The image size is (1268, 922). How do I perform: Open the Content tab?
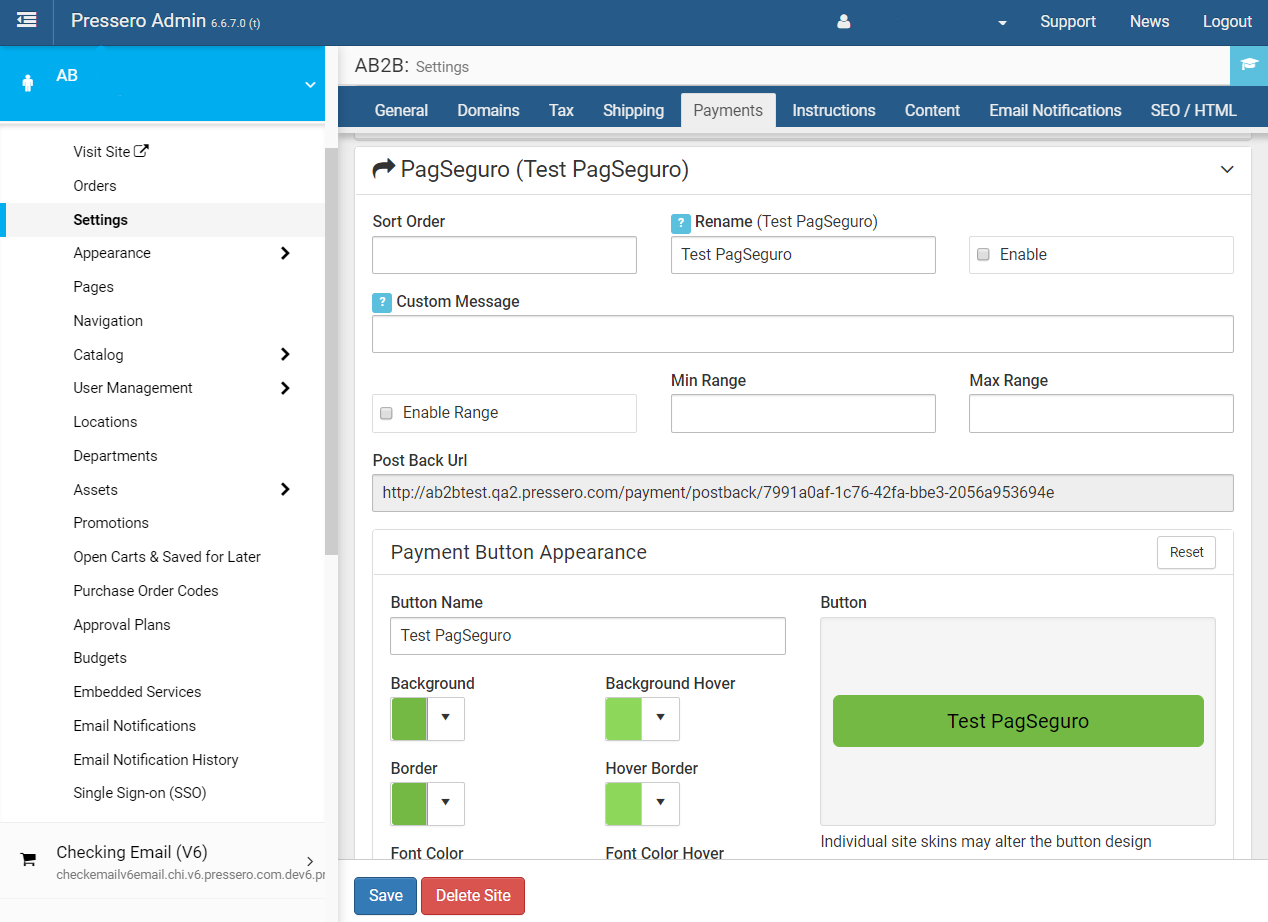[x=932, y=110]
